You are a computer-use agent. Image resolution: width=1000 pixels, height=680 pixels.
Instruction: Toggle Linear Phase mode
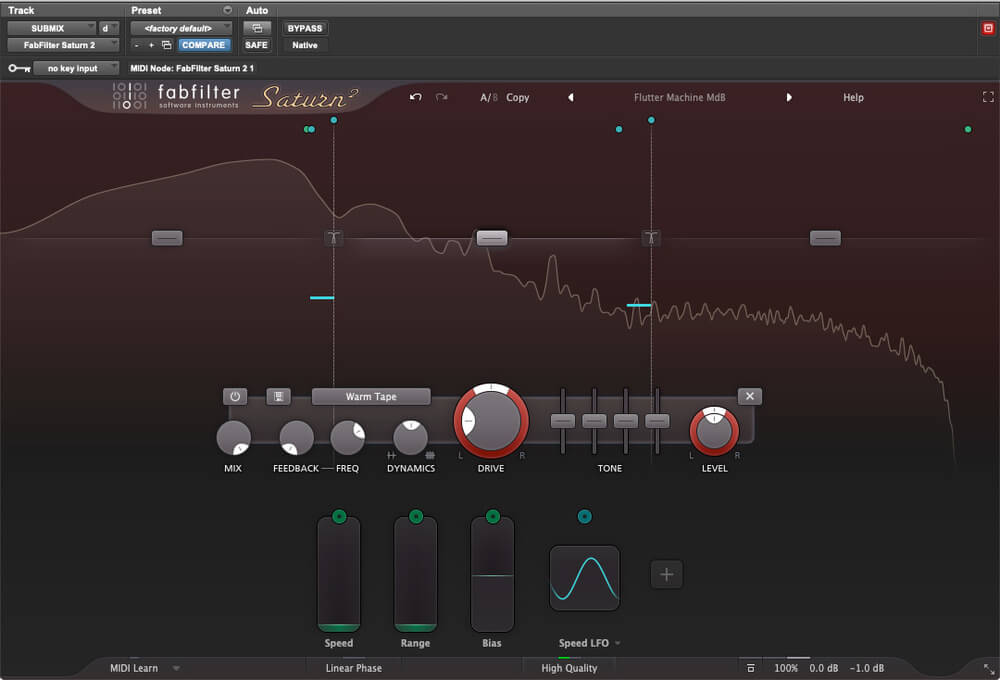(353, 668)
